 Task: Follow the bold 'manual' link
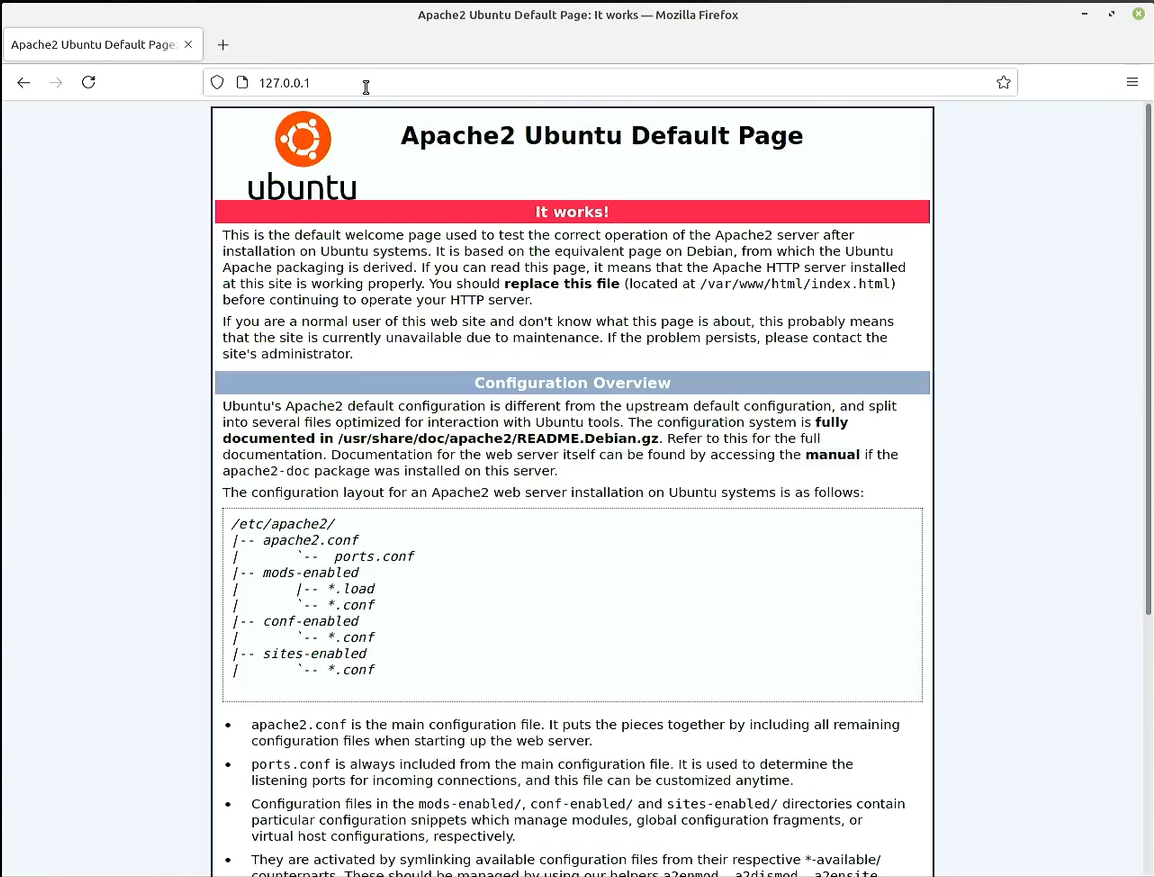point(832,455)
